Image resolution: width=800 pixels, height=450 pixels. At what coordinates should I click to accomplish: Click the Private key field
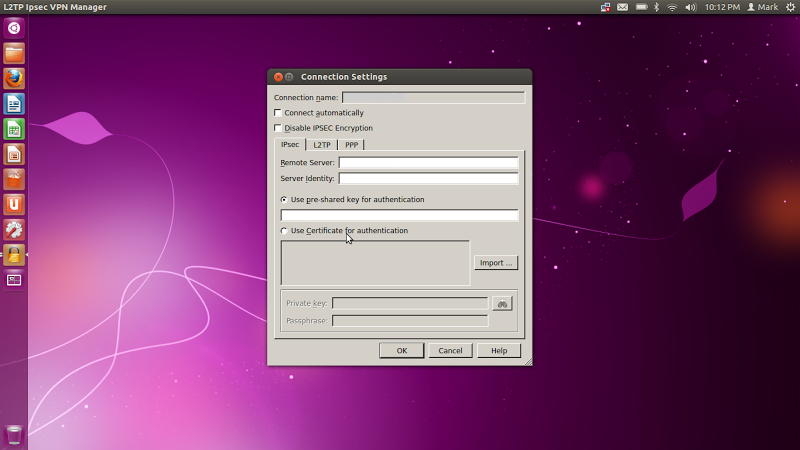pos(410,303)
